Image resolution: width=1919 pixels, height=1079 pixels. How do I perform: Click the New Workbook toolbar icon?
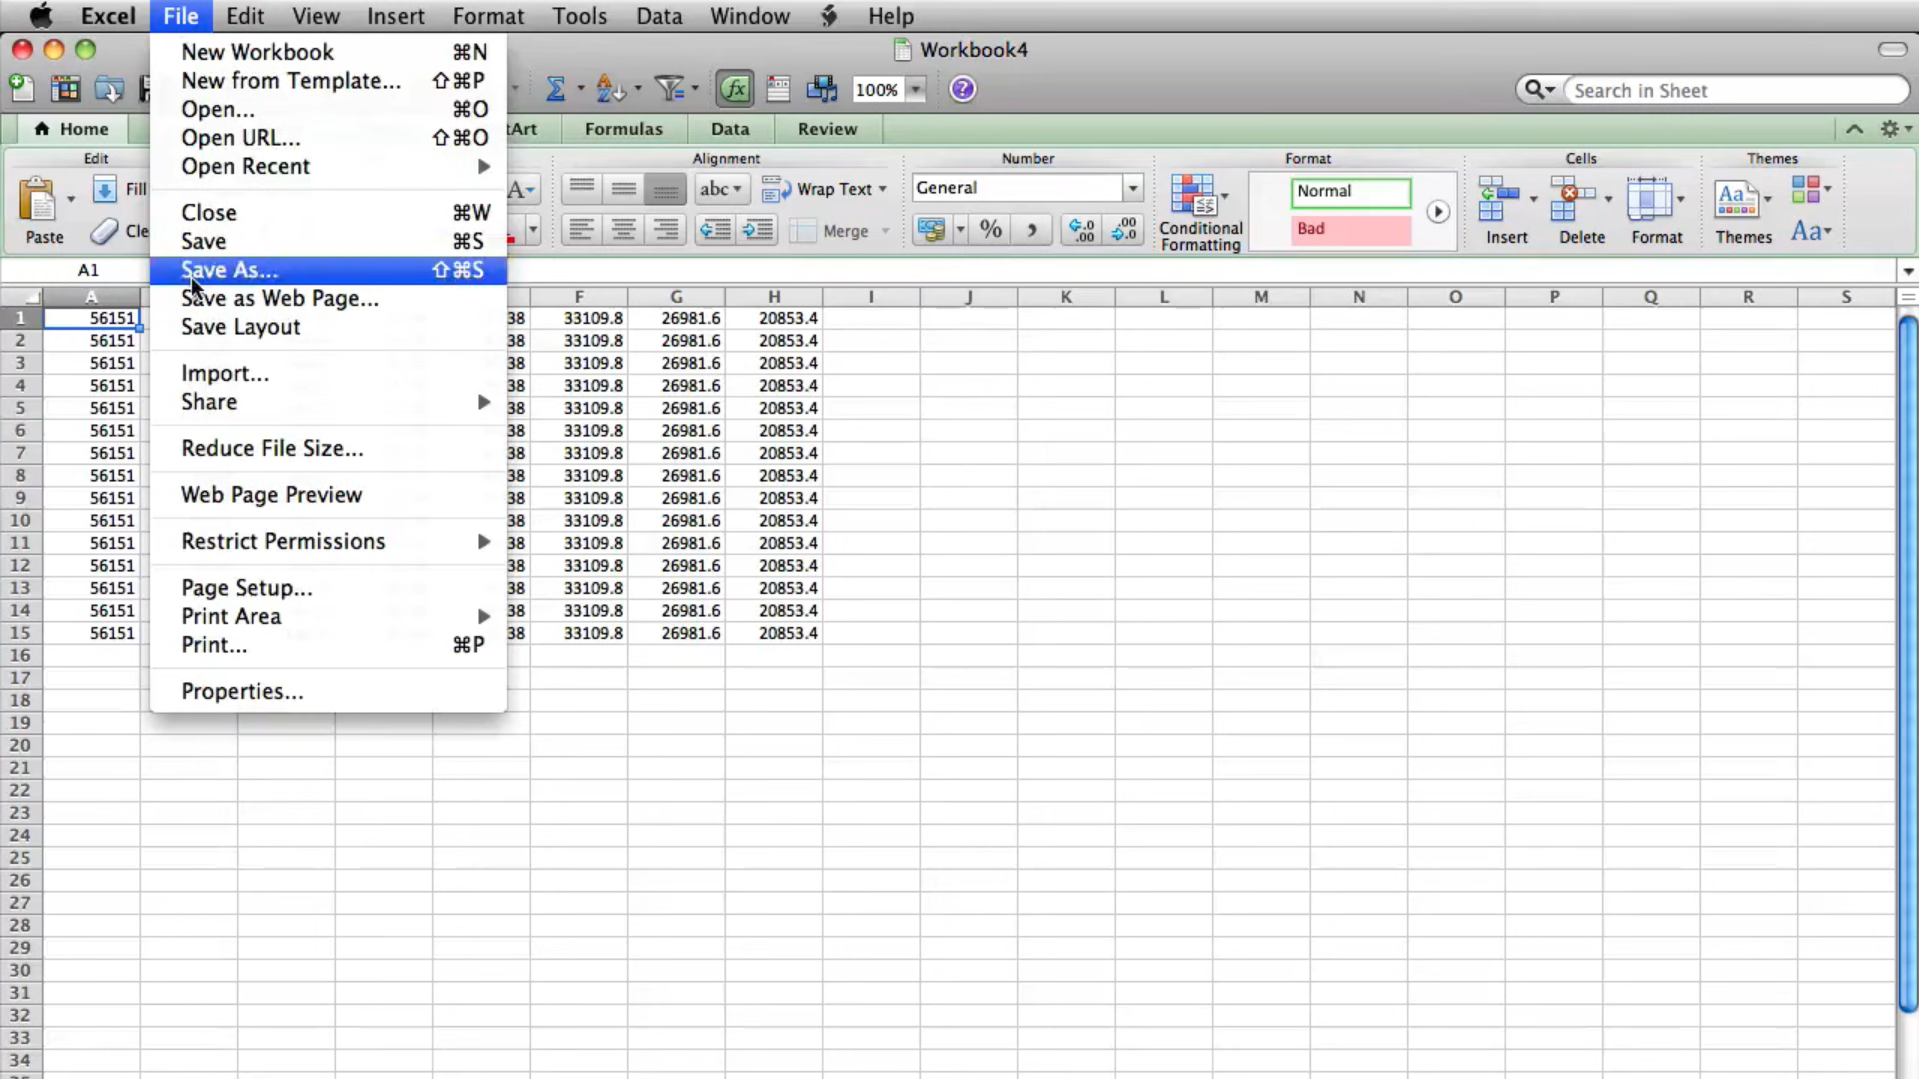point(21,89)
